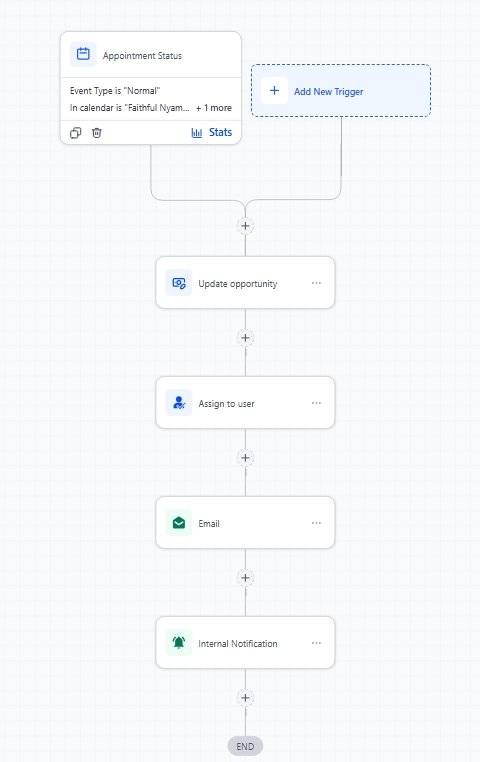Insert step between Email and Internal Notification
Screen dimensions: 480x762
pyautogui.click(x=245, y=578)
